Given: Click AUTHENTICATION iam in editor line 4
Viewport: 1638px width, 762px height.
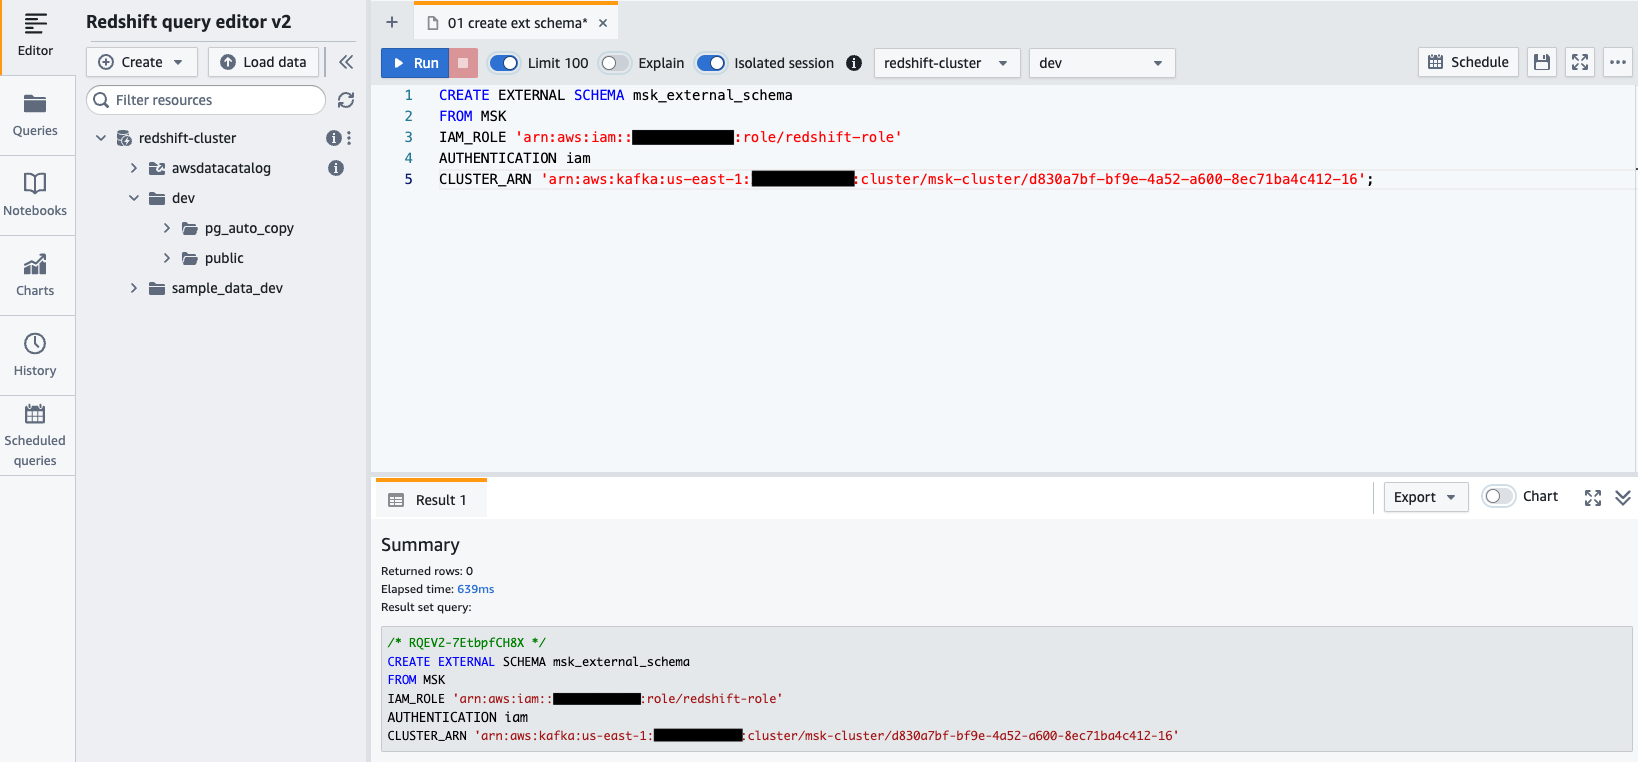Looking at the screenshot, I should (x=515, y=158).
